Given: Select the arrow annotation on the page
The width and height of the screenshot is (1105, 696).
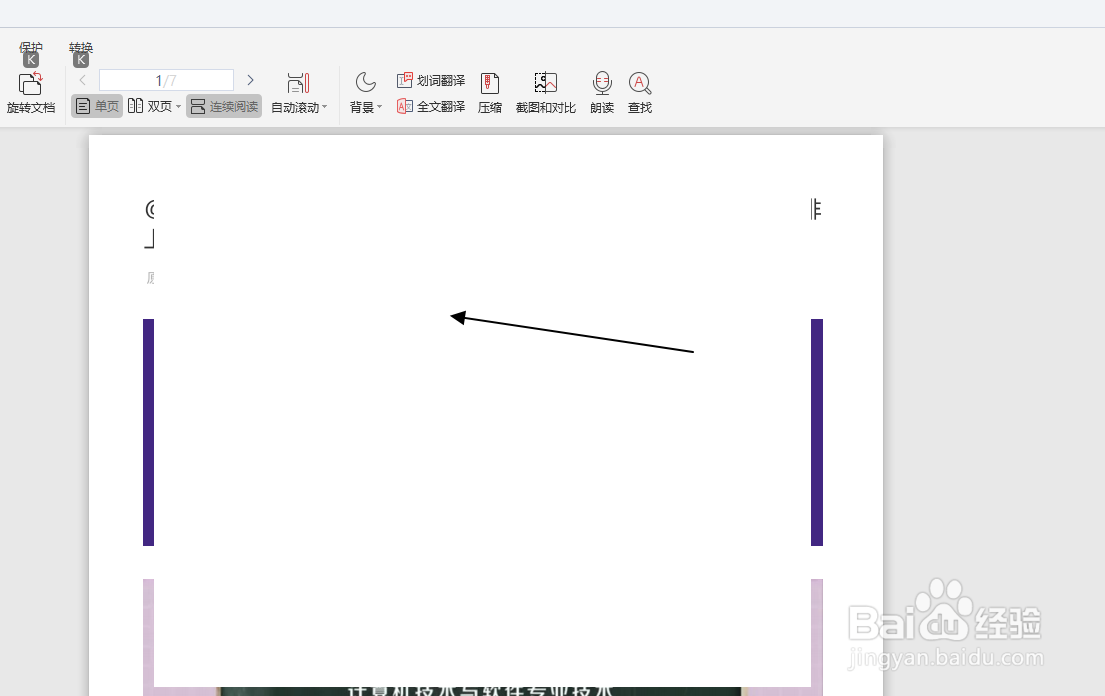Looking at the screenshot, I should [x=575, y=333].
